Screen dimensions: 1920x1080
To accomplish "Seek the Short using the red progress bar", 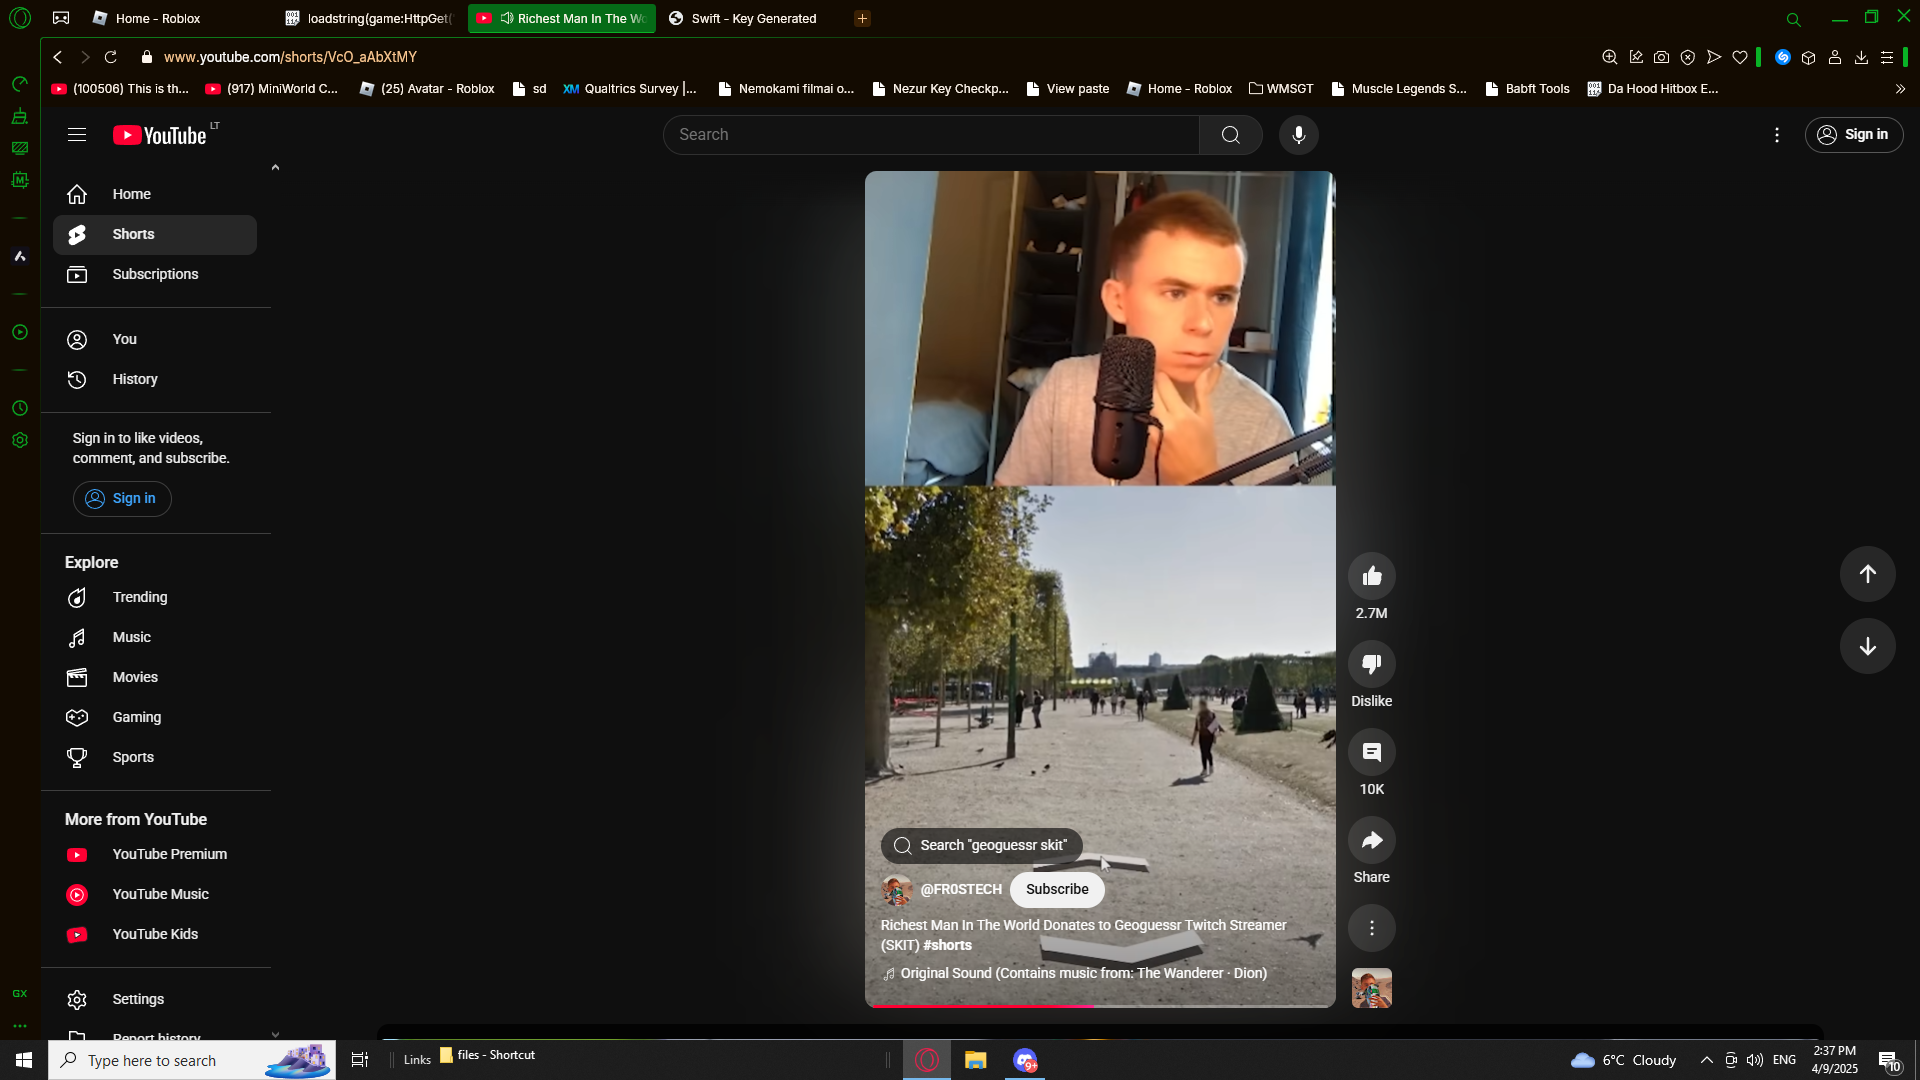I will [1100, 1006].
